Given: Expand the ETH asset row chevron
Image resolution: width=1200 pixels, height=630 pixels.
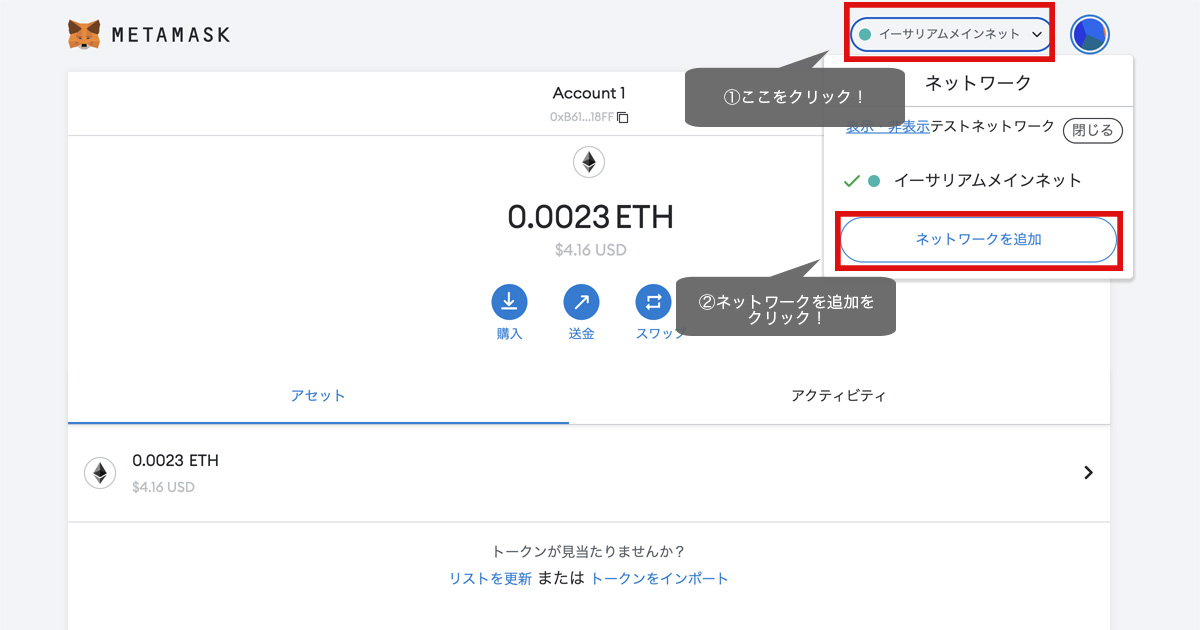Looking at the screenshot, I should 1089,473.
